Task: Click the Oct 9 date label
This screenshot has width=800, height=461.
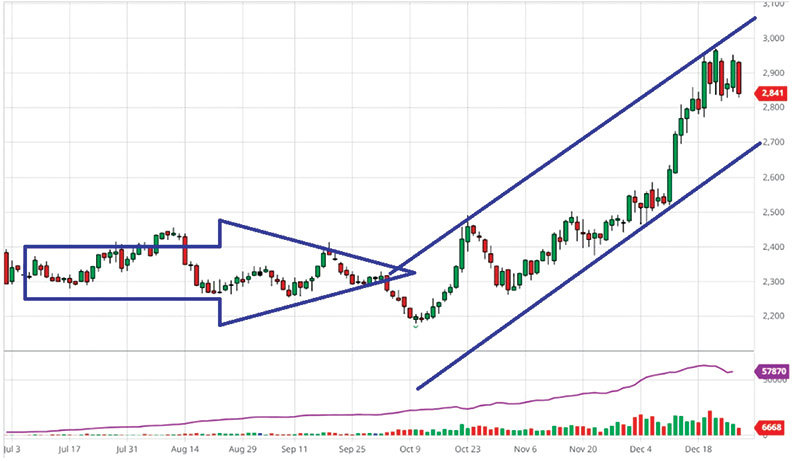Action: point(410,449)
